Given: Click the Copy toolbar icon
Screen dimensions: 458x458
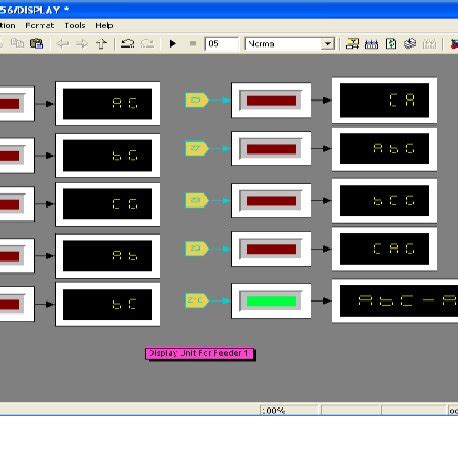Looking at the screenshot, I should [18, 44].
